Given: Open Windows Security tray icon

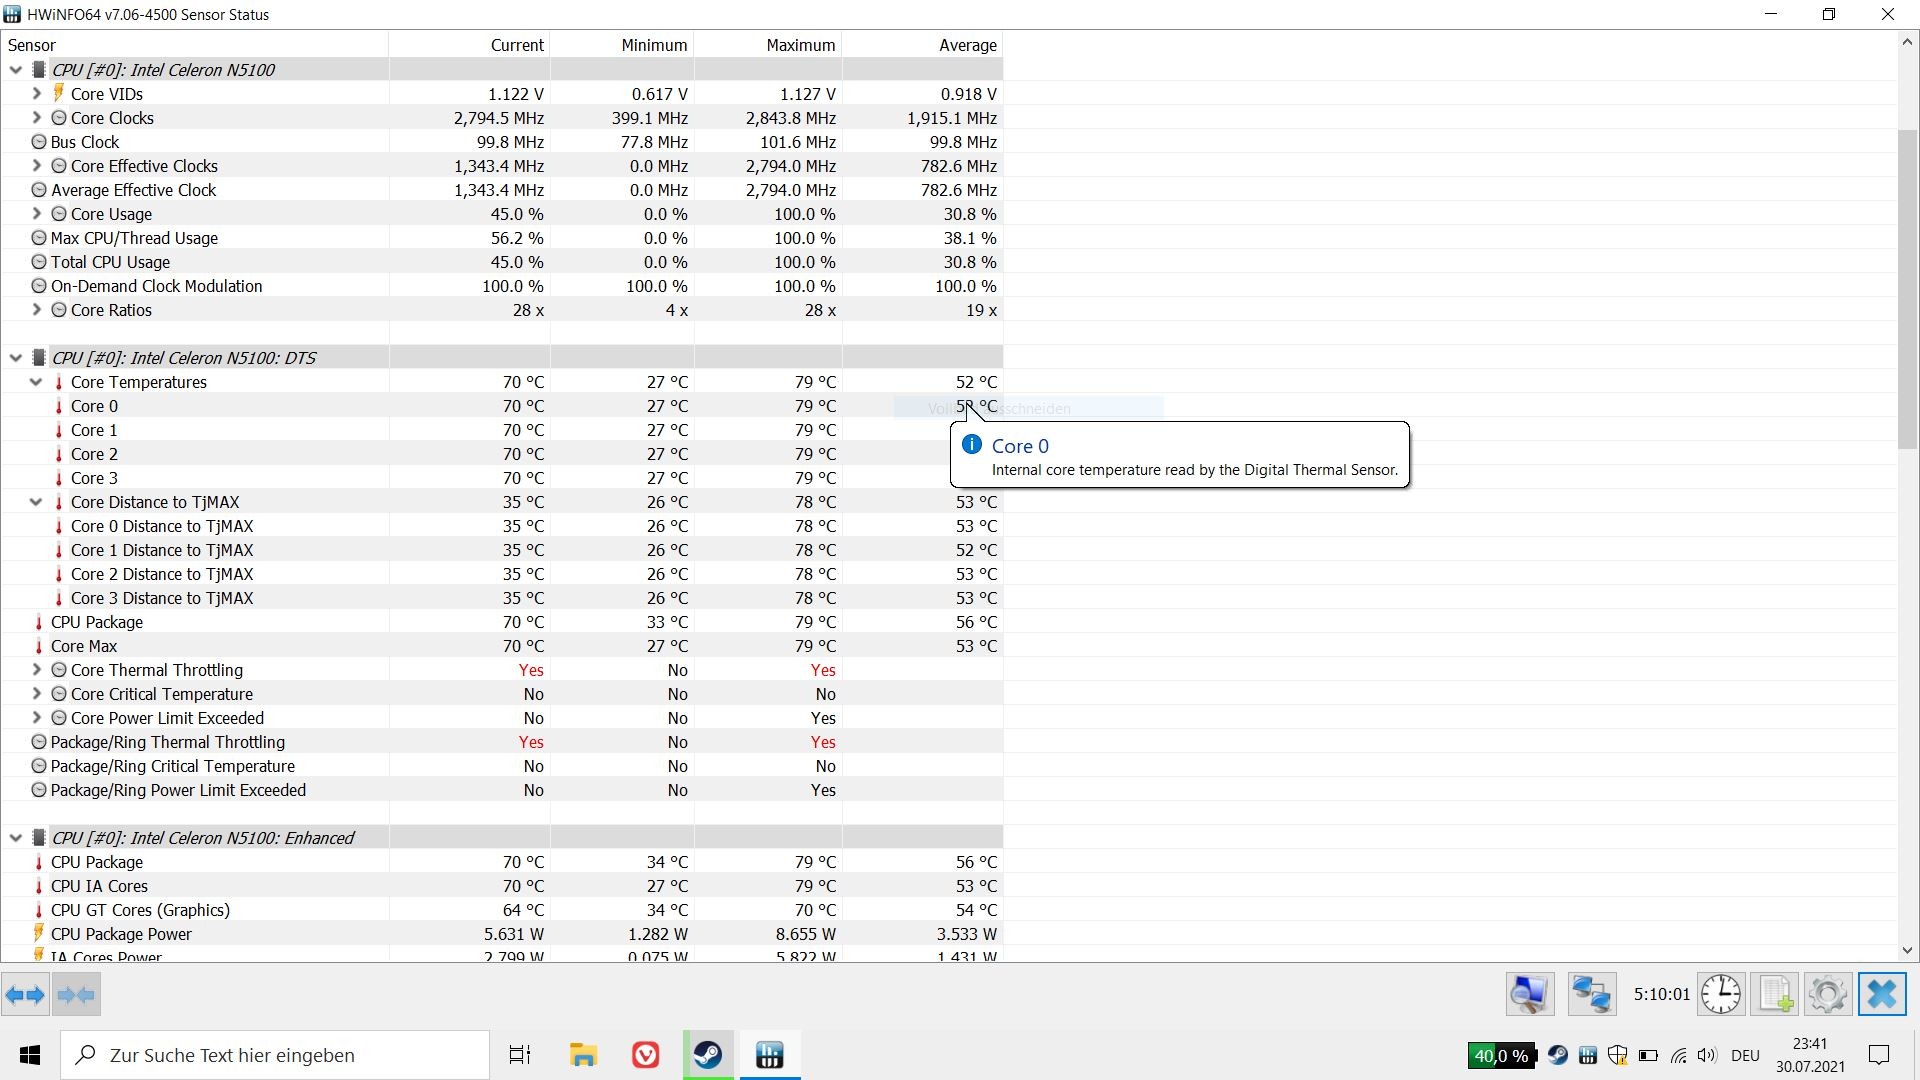Looking at the screenshot, I should point(1618,1055).
